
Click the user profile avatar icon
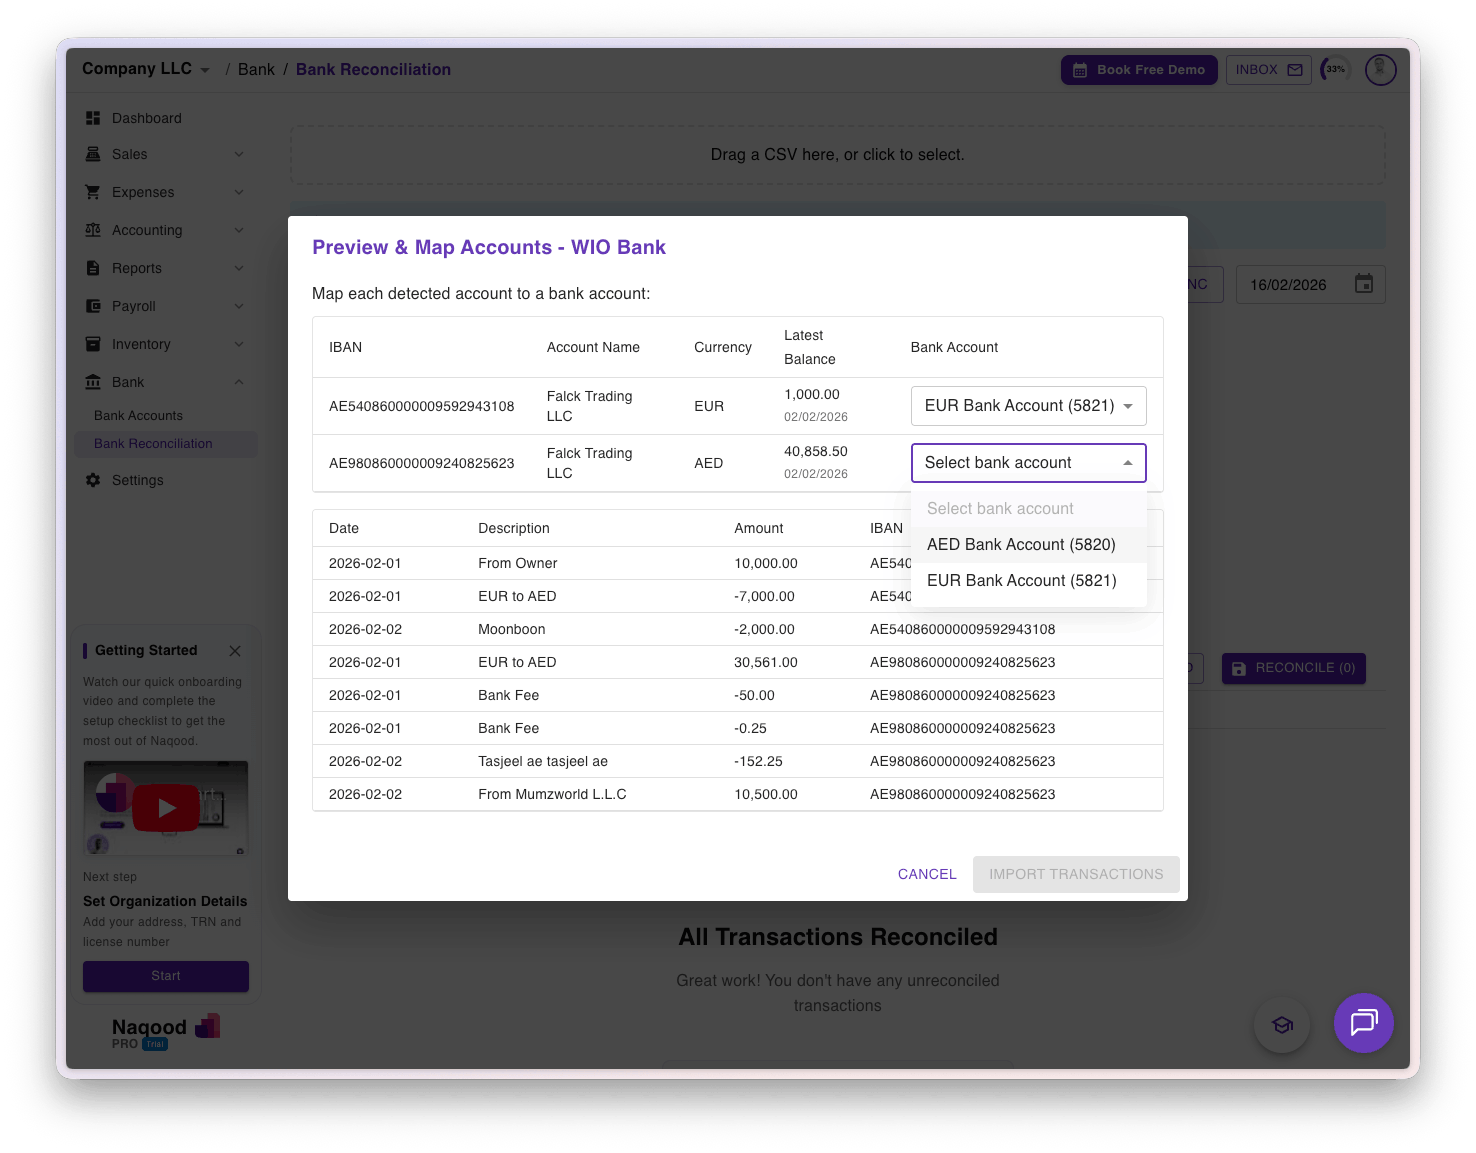pos(1380,69)
